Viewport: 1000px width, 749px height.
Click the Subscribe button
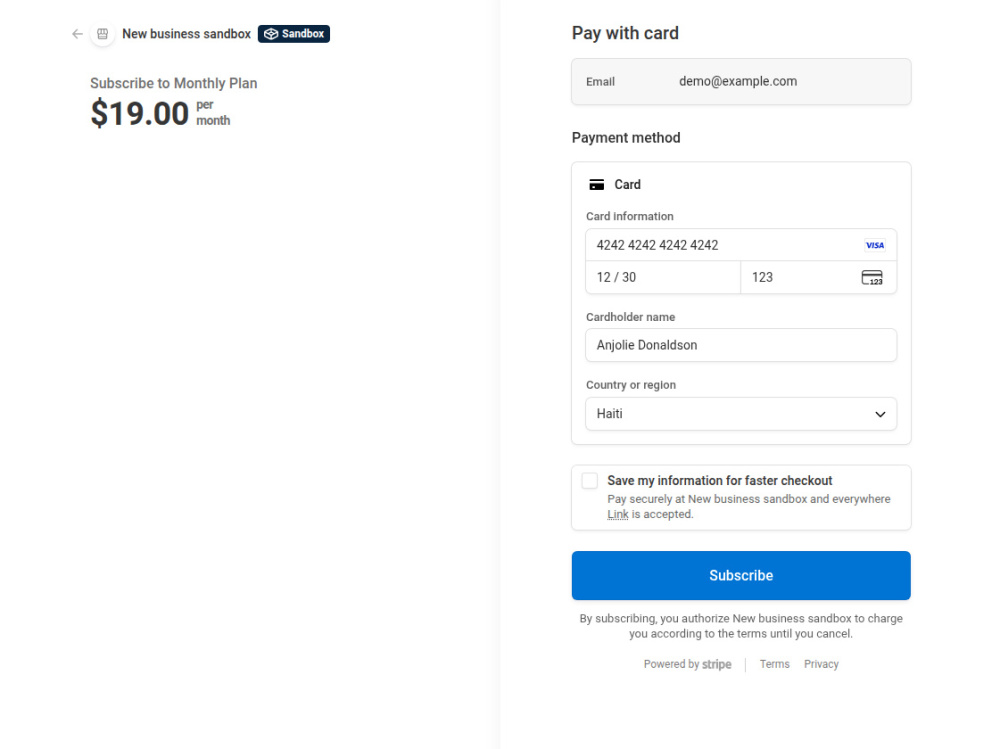tap(740, 575)
